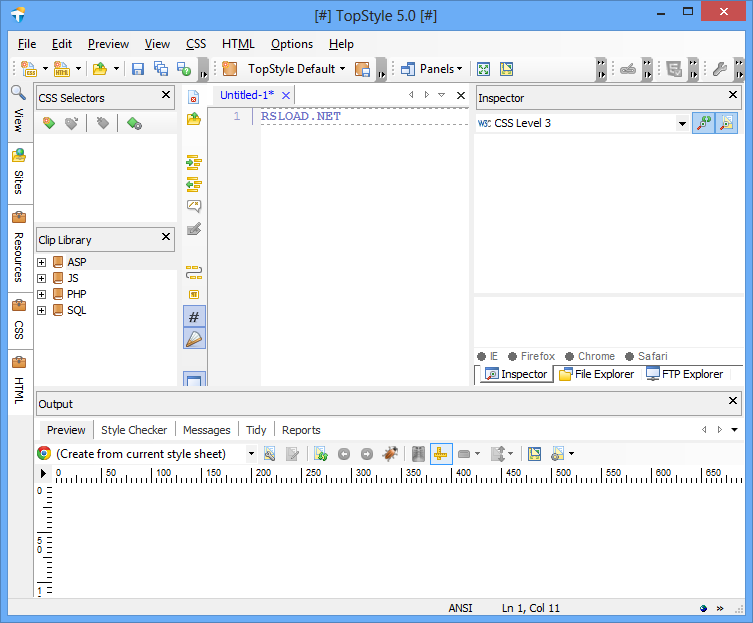
Task: Expand the SQL clip library node
Action: 42,311
